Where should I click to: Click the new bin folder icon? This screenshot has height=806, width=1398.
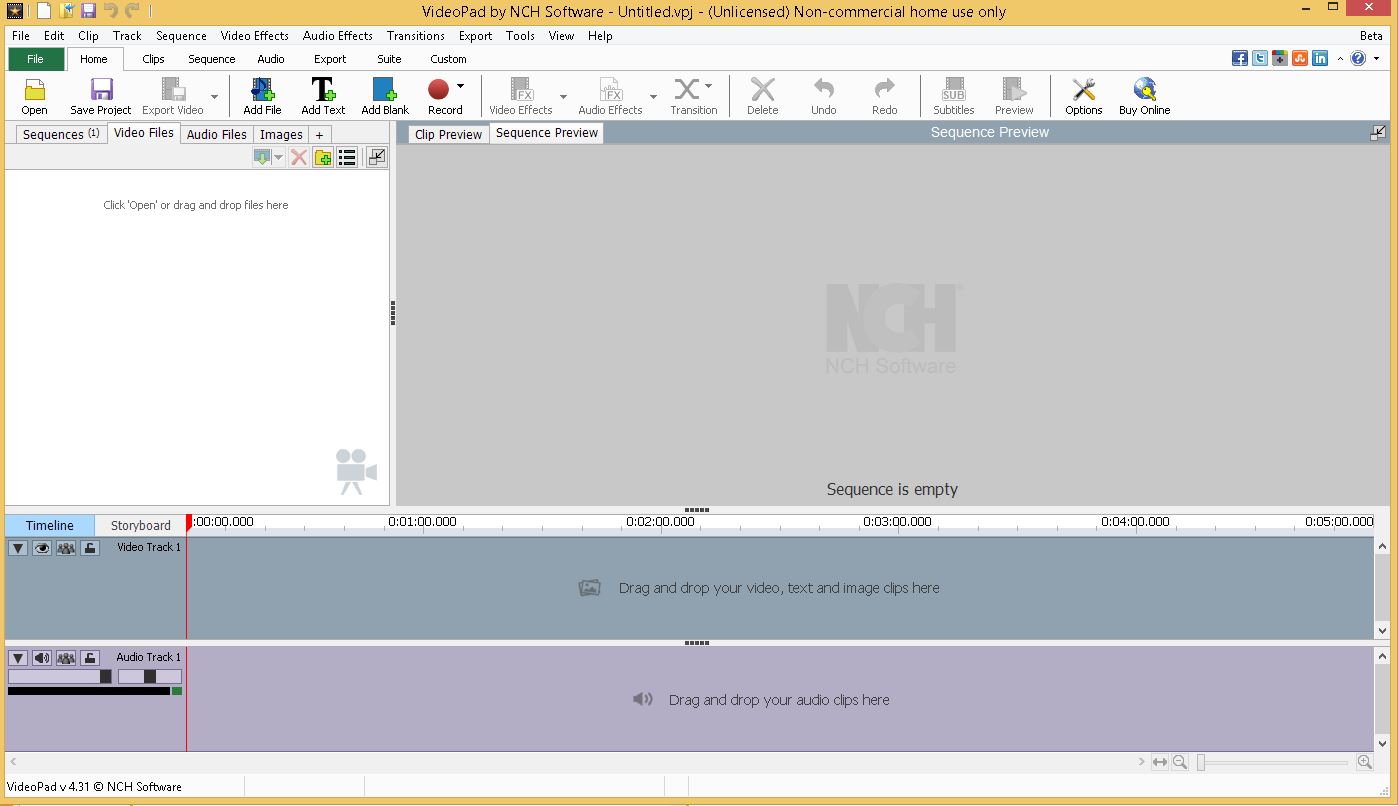pos(322,157)
